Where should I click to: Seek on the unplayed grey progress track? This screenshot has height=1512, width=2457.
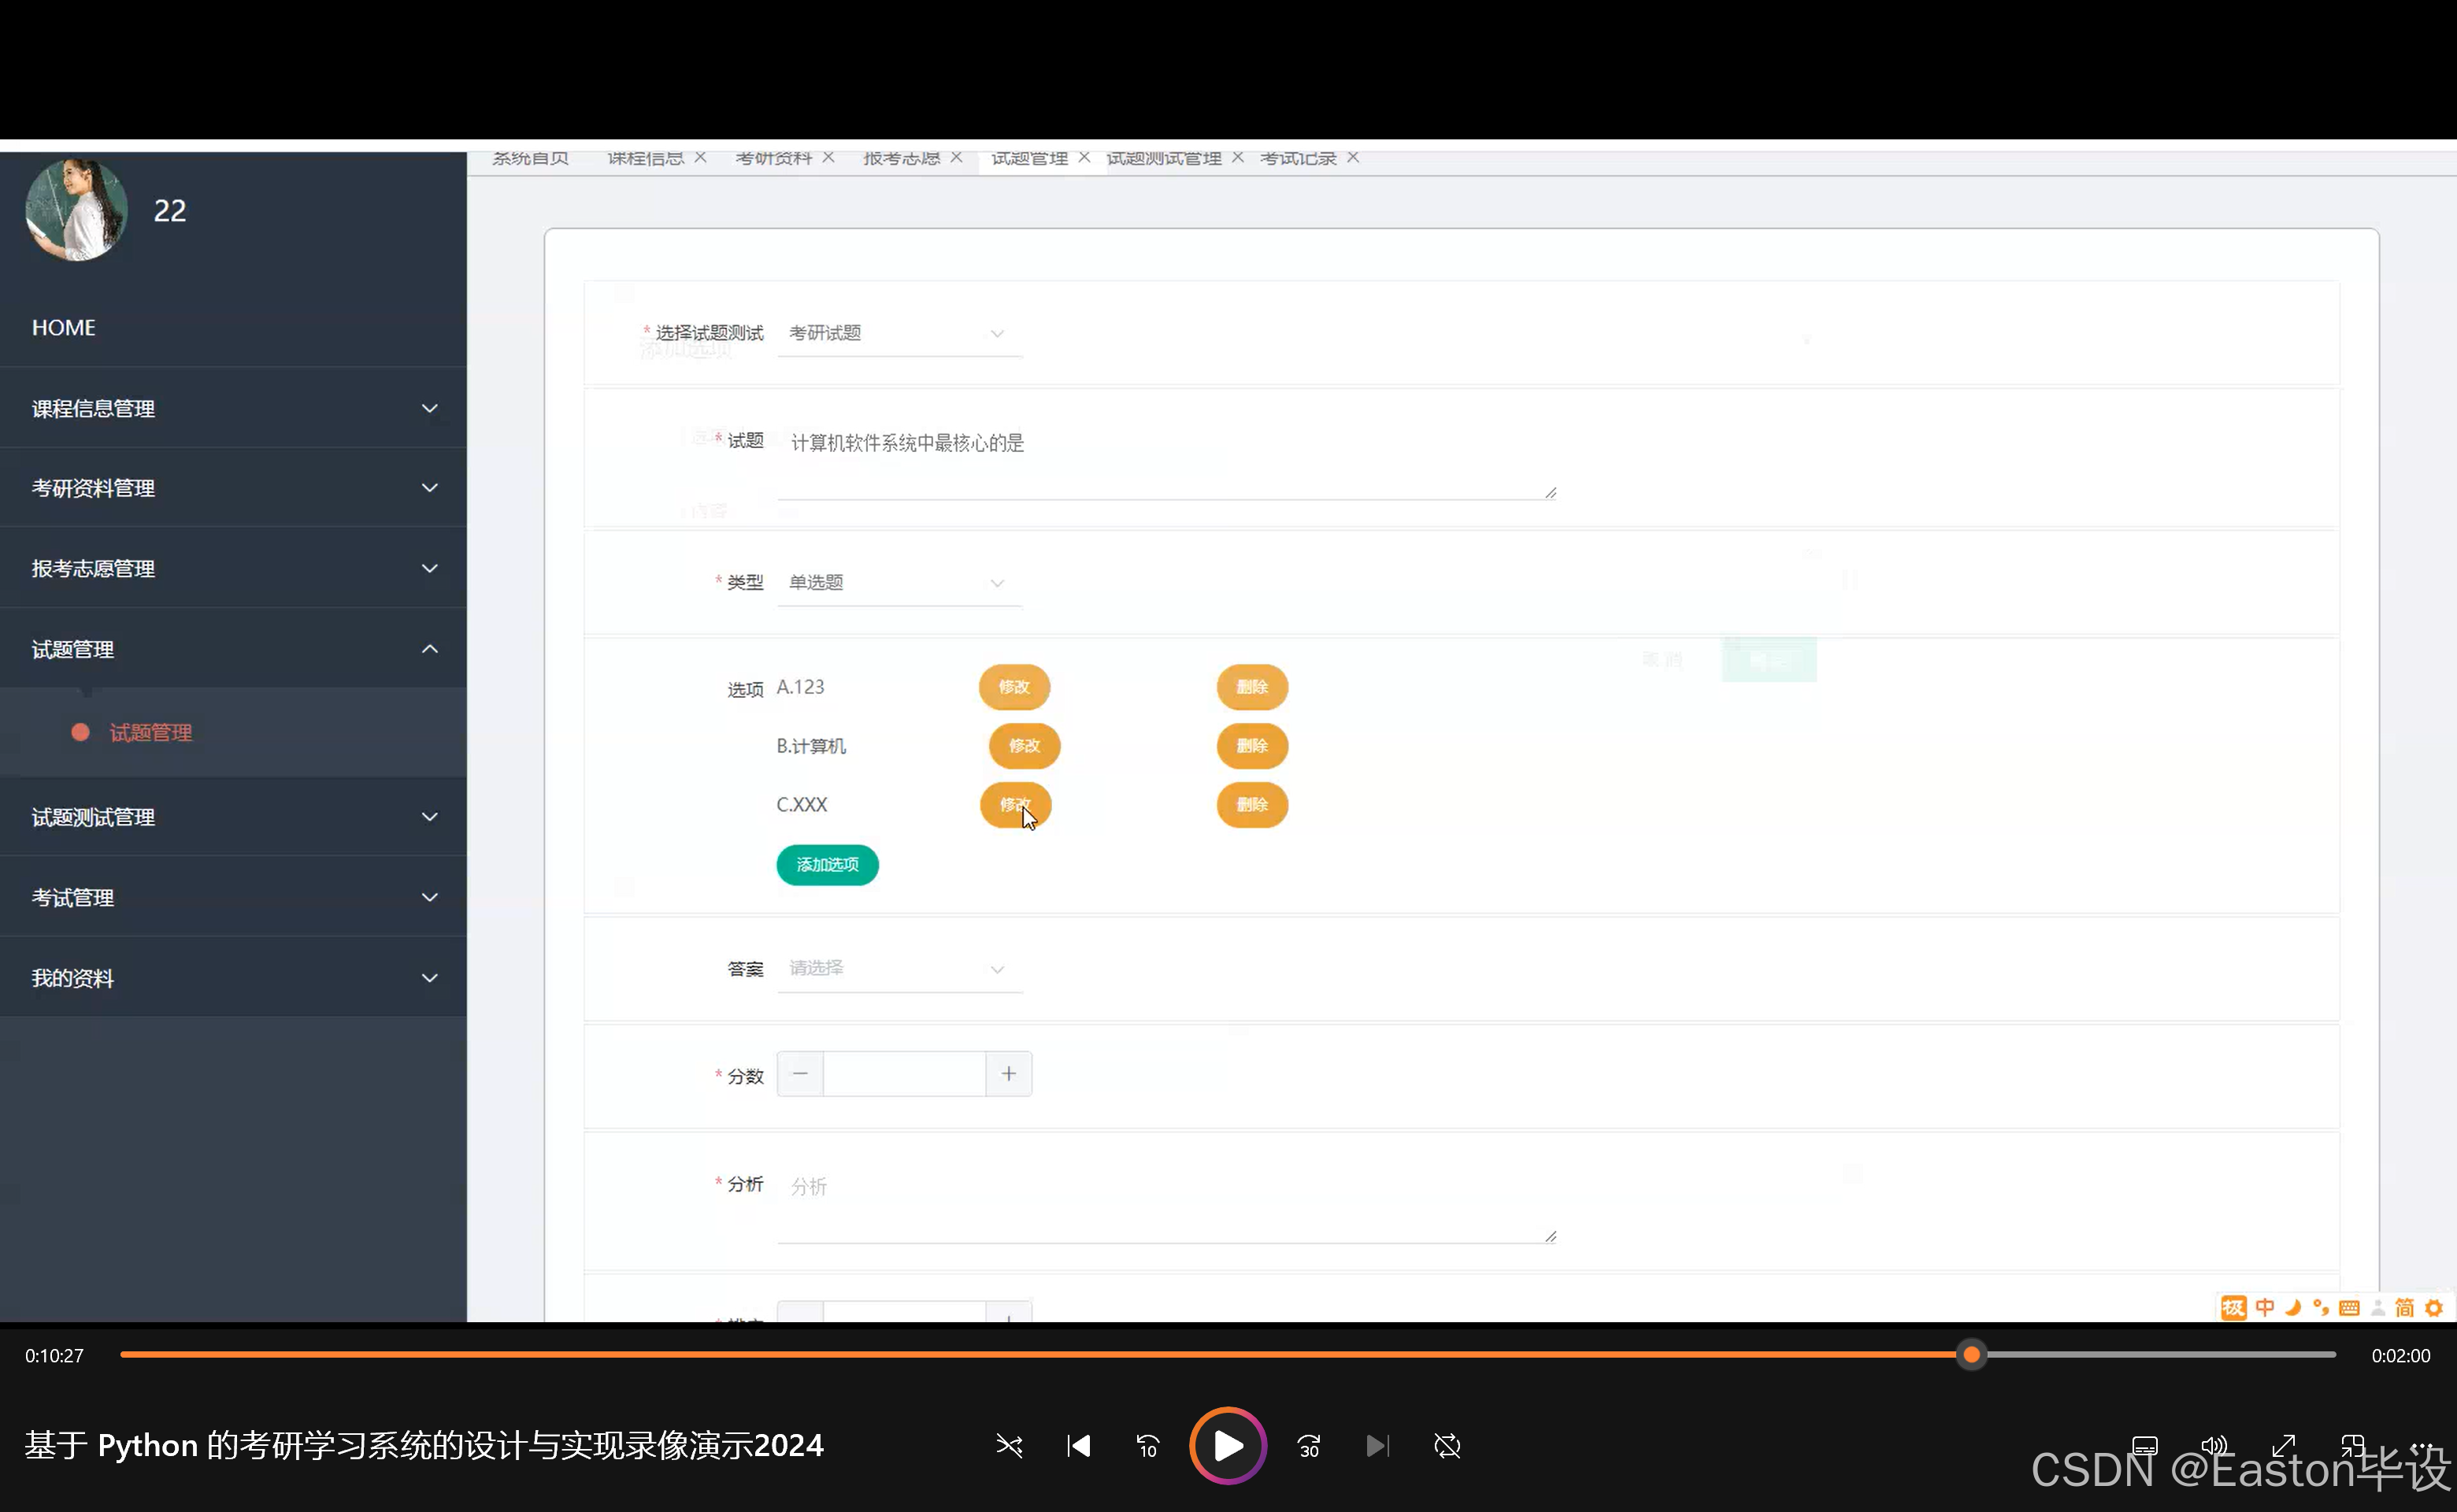2160,1355
